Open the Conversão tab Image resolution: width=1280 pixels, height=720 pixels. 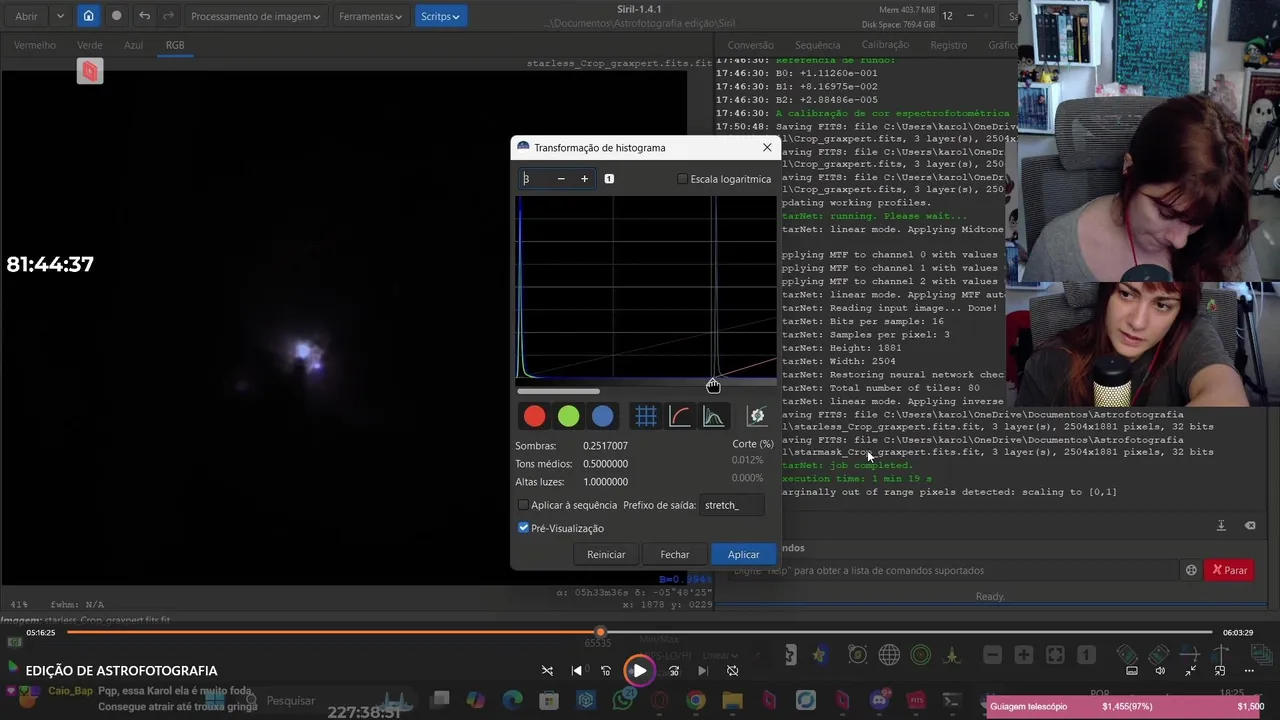[x=751, y=45]
